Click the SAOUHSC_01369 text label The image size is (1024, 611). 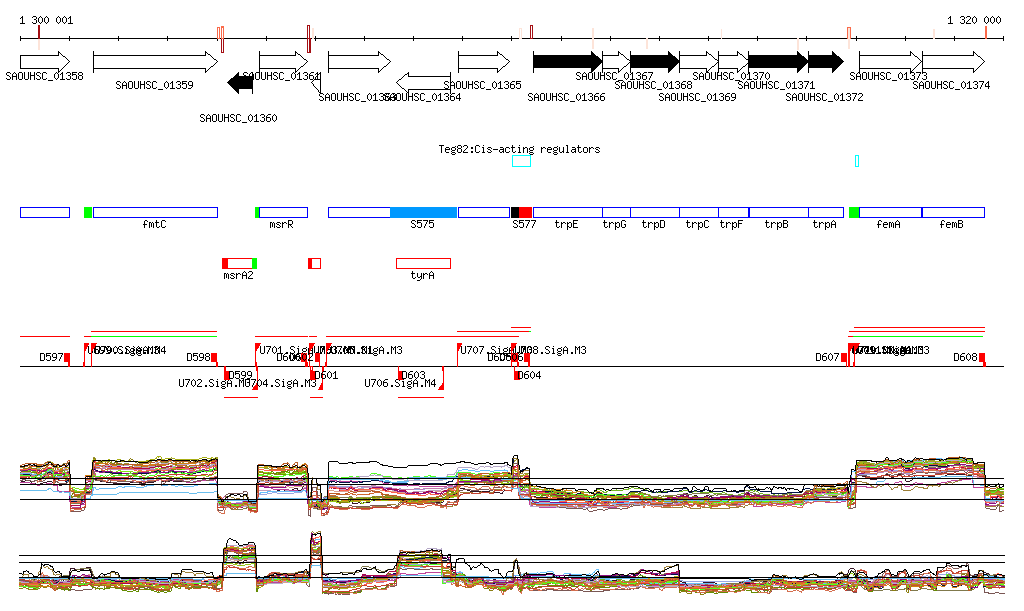click(697, 97)
